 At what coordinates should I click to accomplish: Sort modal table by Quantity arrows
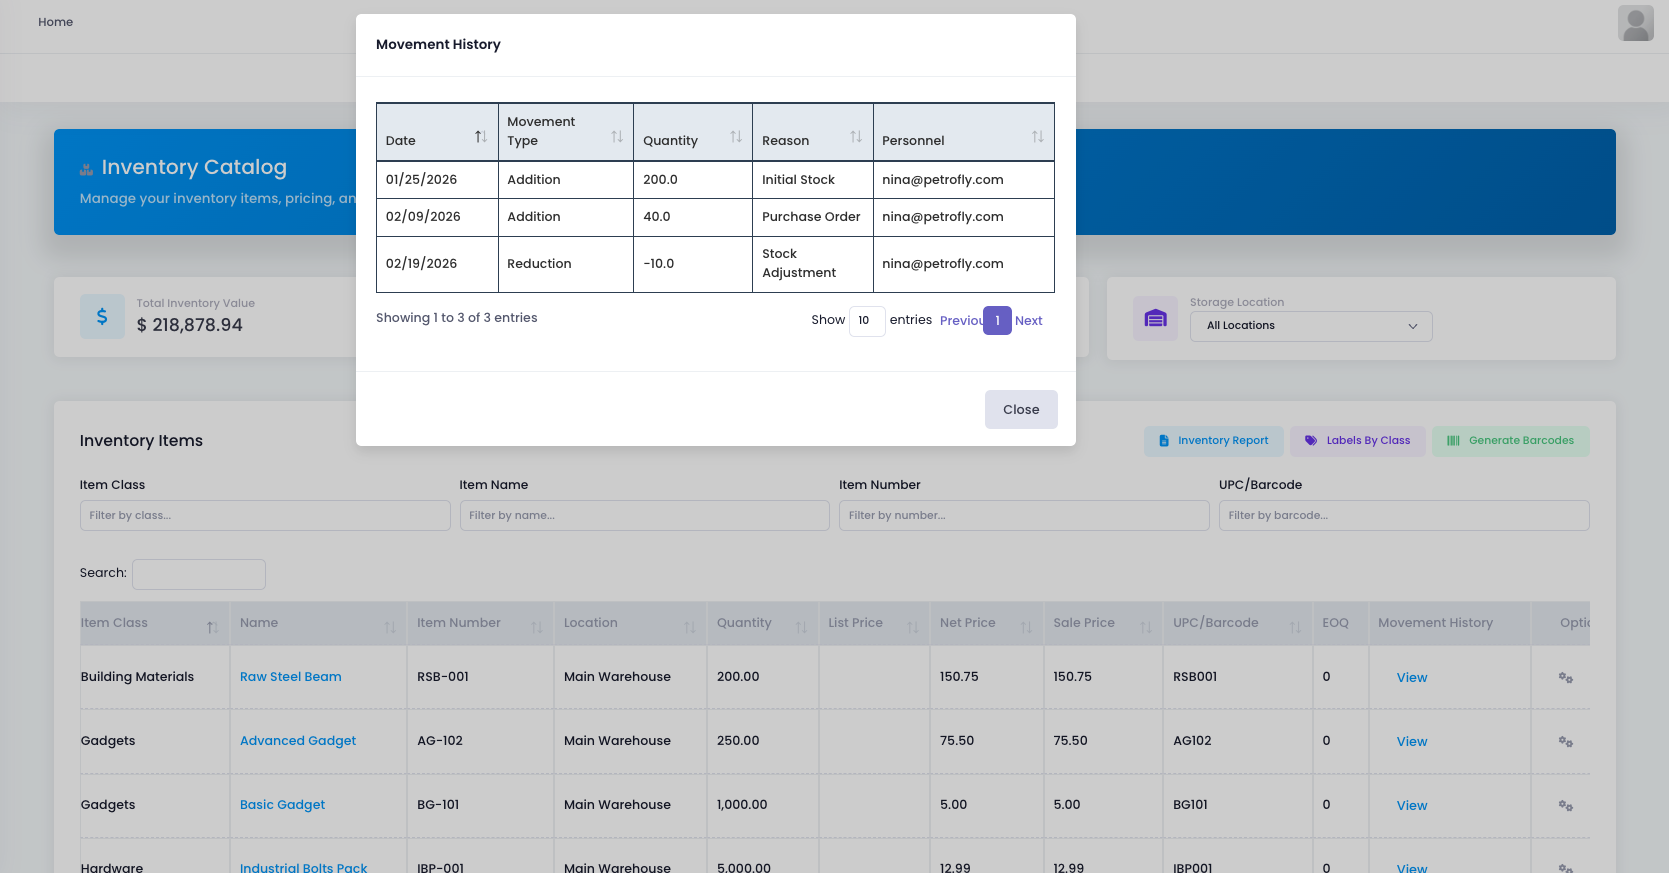click(x=735, y=137)
